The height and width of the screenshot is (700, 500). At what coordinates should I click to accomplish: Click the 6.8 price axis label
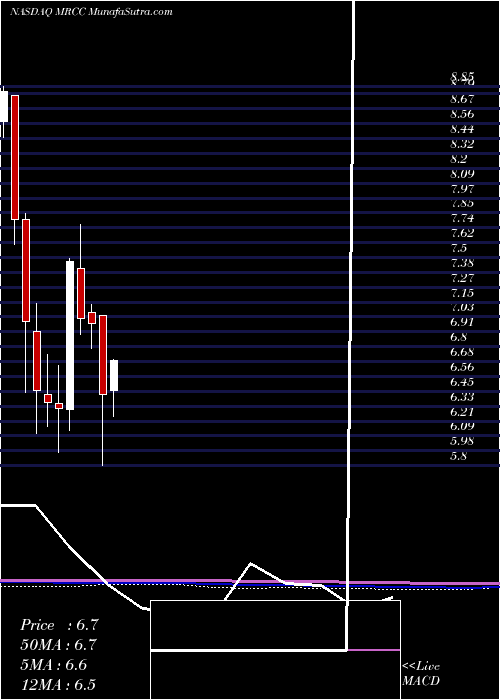point(459,337)
